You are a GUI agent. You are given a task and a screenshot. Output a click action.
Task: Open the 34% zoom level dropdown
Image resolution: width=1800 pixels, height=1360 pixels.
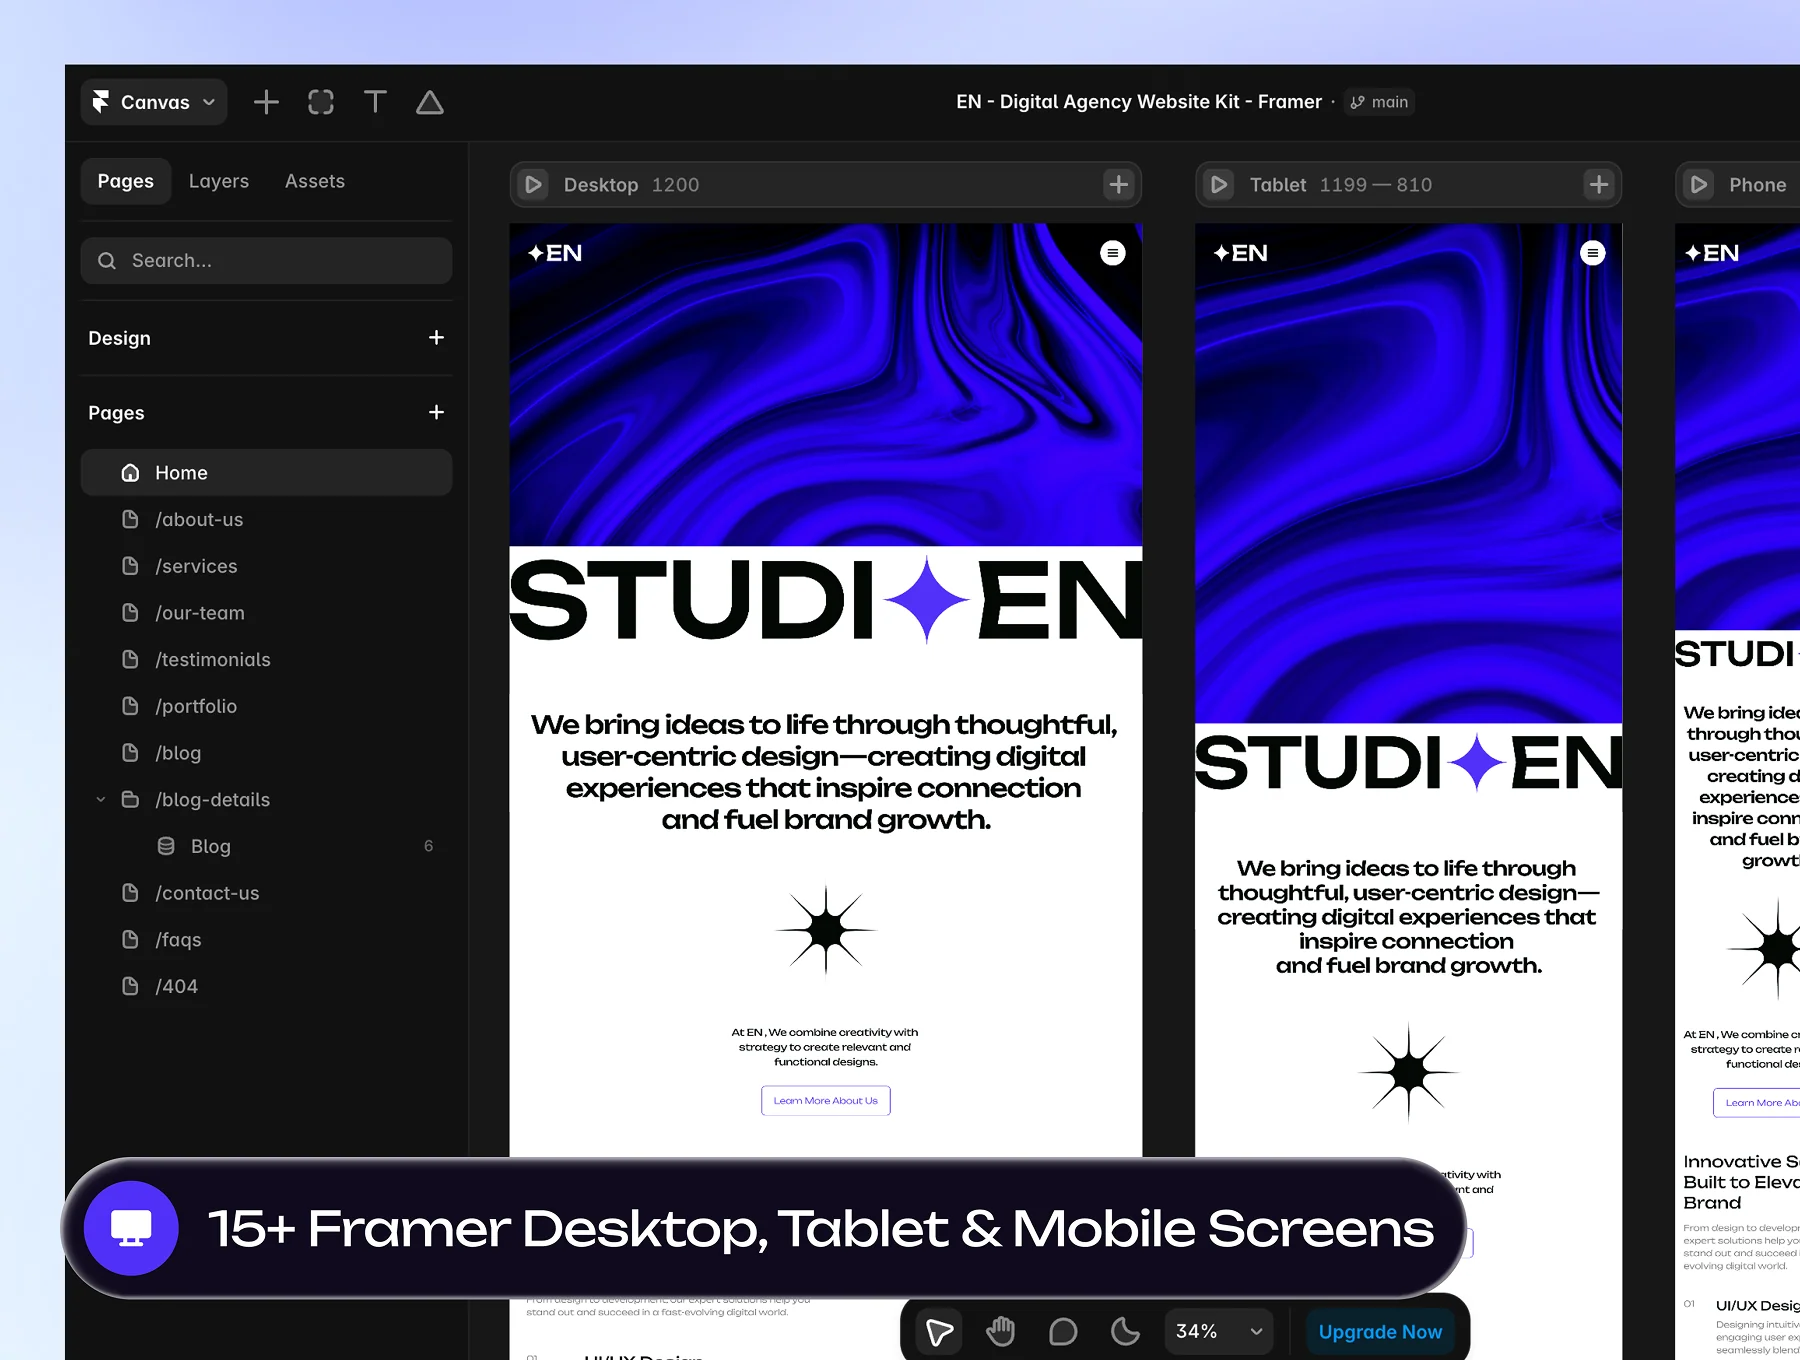coord(1219,1332)
